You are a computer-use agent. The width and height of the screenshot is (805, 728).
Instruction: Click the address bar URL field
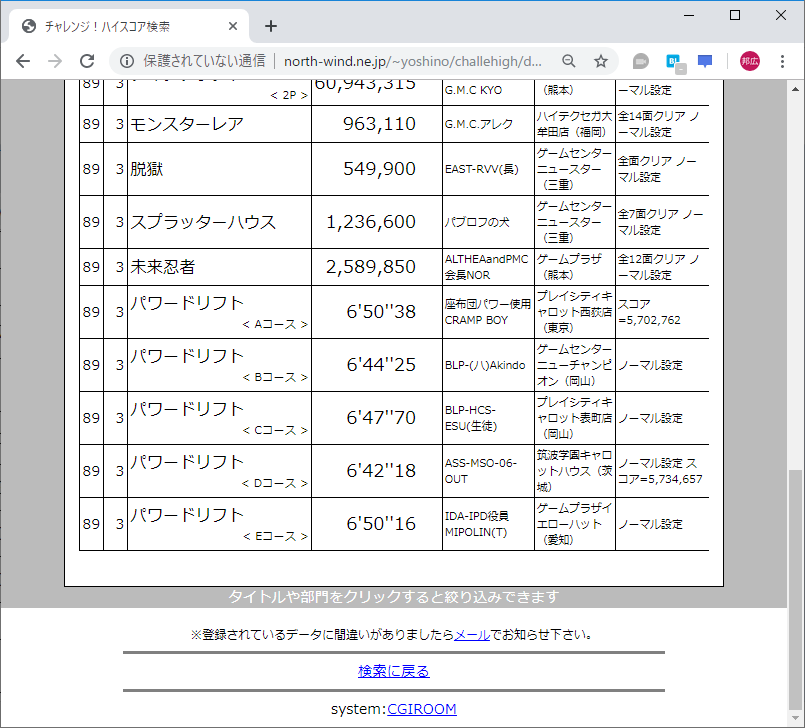click(412, 61)
